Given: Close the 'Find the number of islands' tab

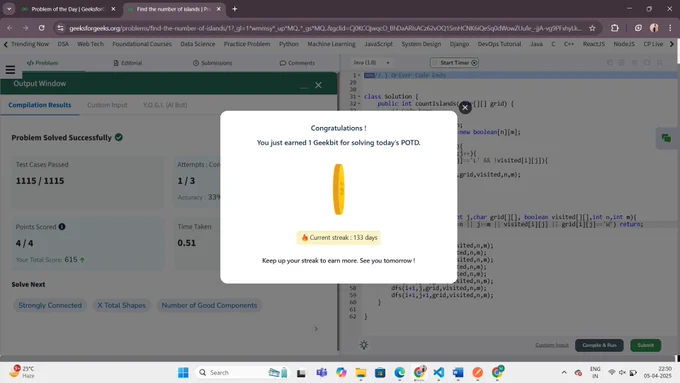Looking at the screenshot, I should point(219,9).
